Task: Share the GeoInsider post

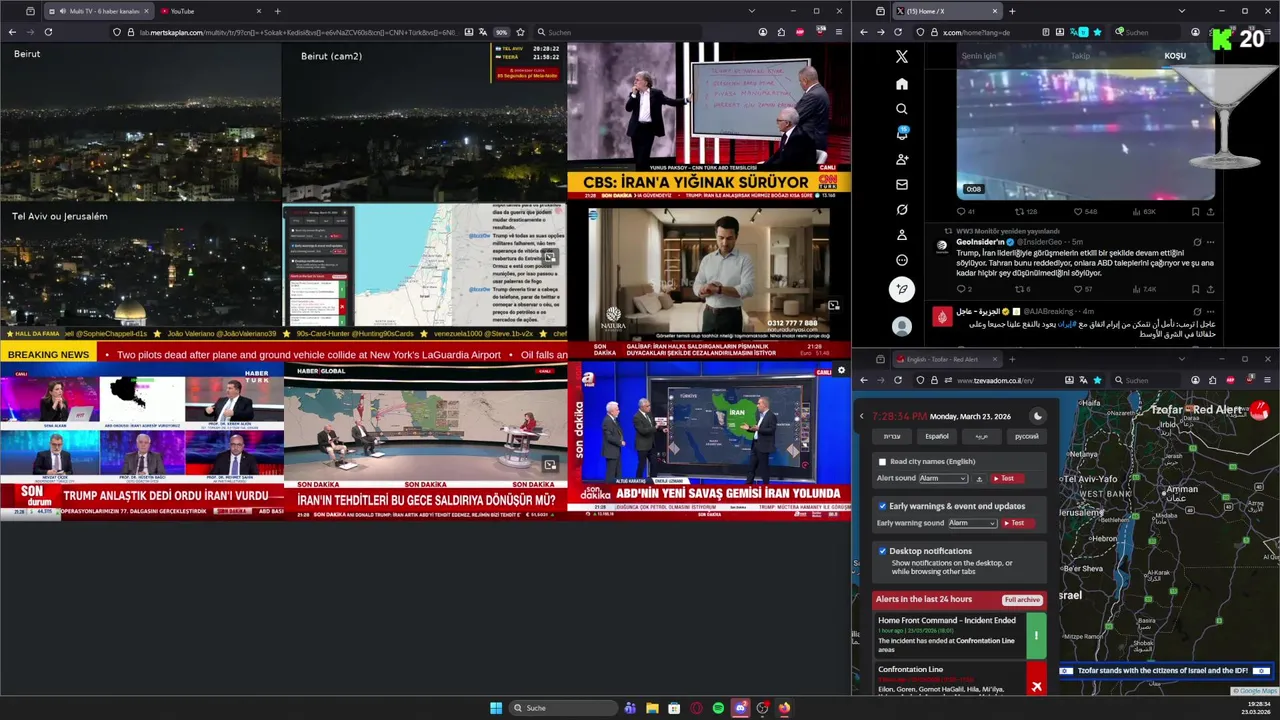Action: tap(1210, 289)
